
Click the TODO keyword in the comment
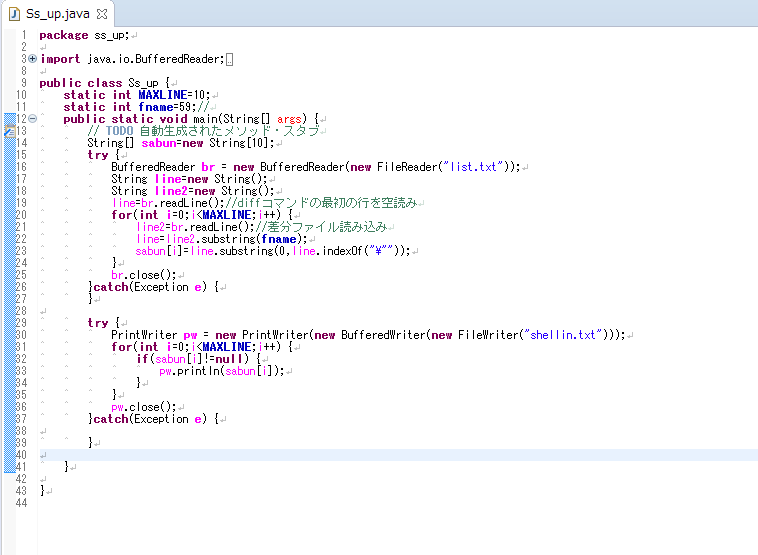coord(119,131)
